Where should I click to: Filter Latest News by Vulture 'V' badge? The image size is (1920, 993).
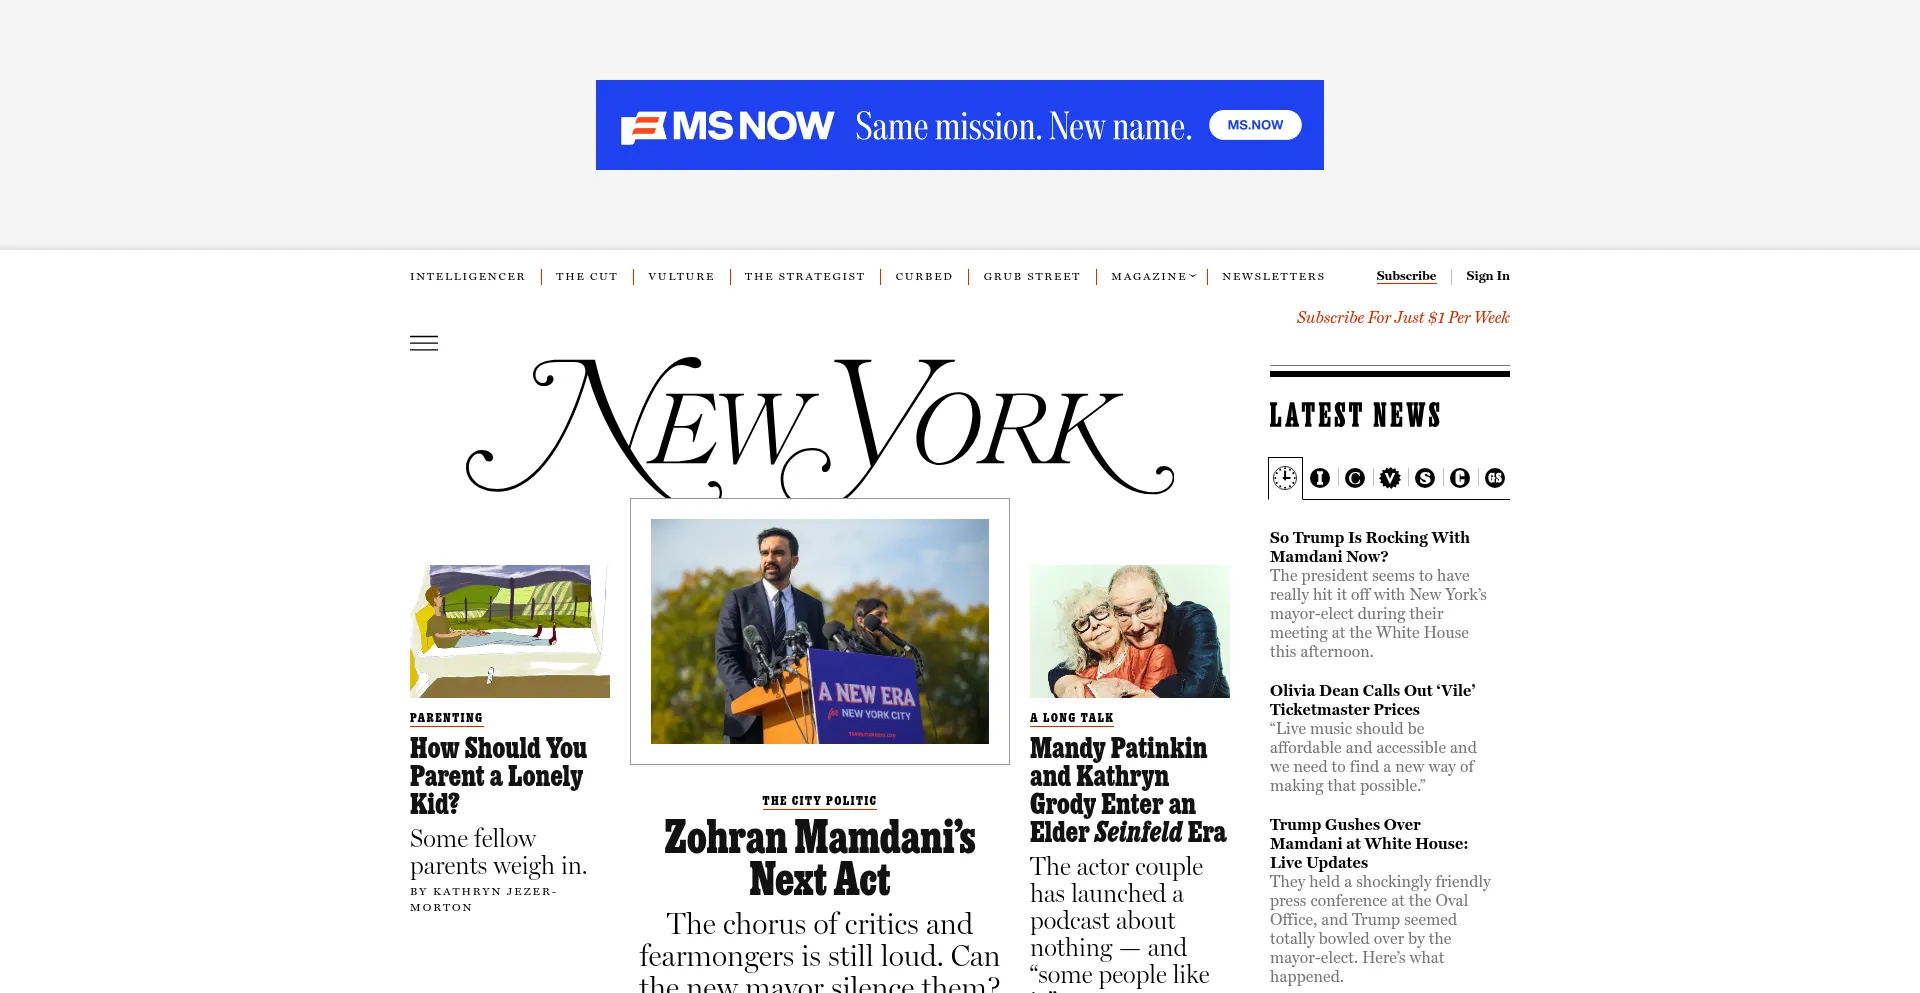1390,478
